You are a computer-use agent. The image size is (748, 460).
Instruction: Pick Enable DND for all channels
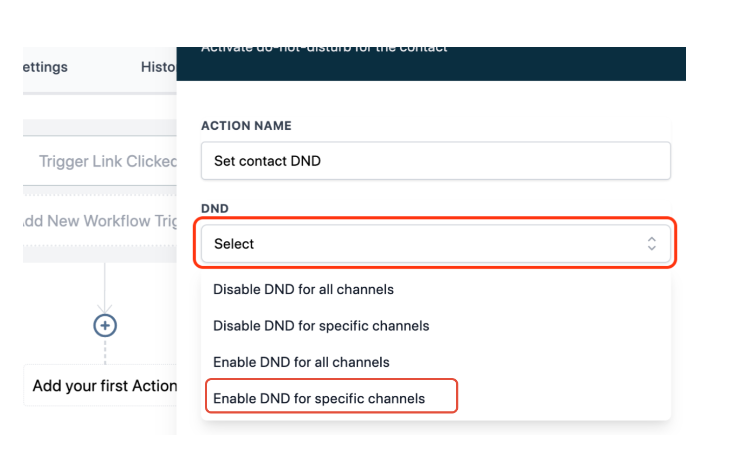301,362
